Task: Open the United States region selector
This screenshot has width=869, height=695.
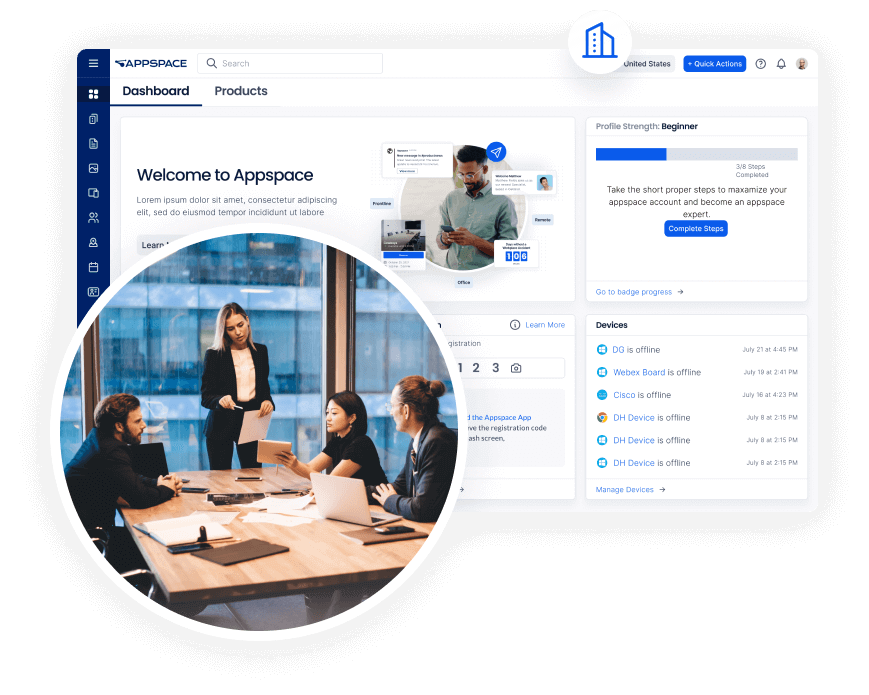Action: click(x=647, y=64)
